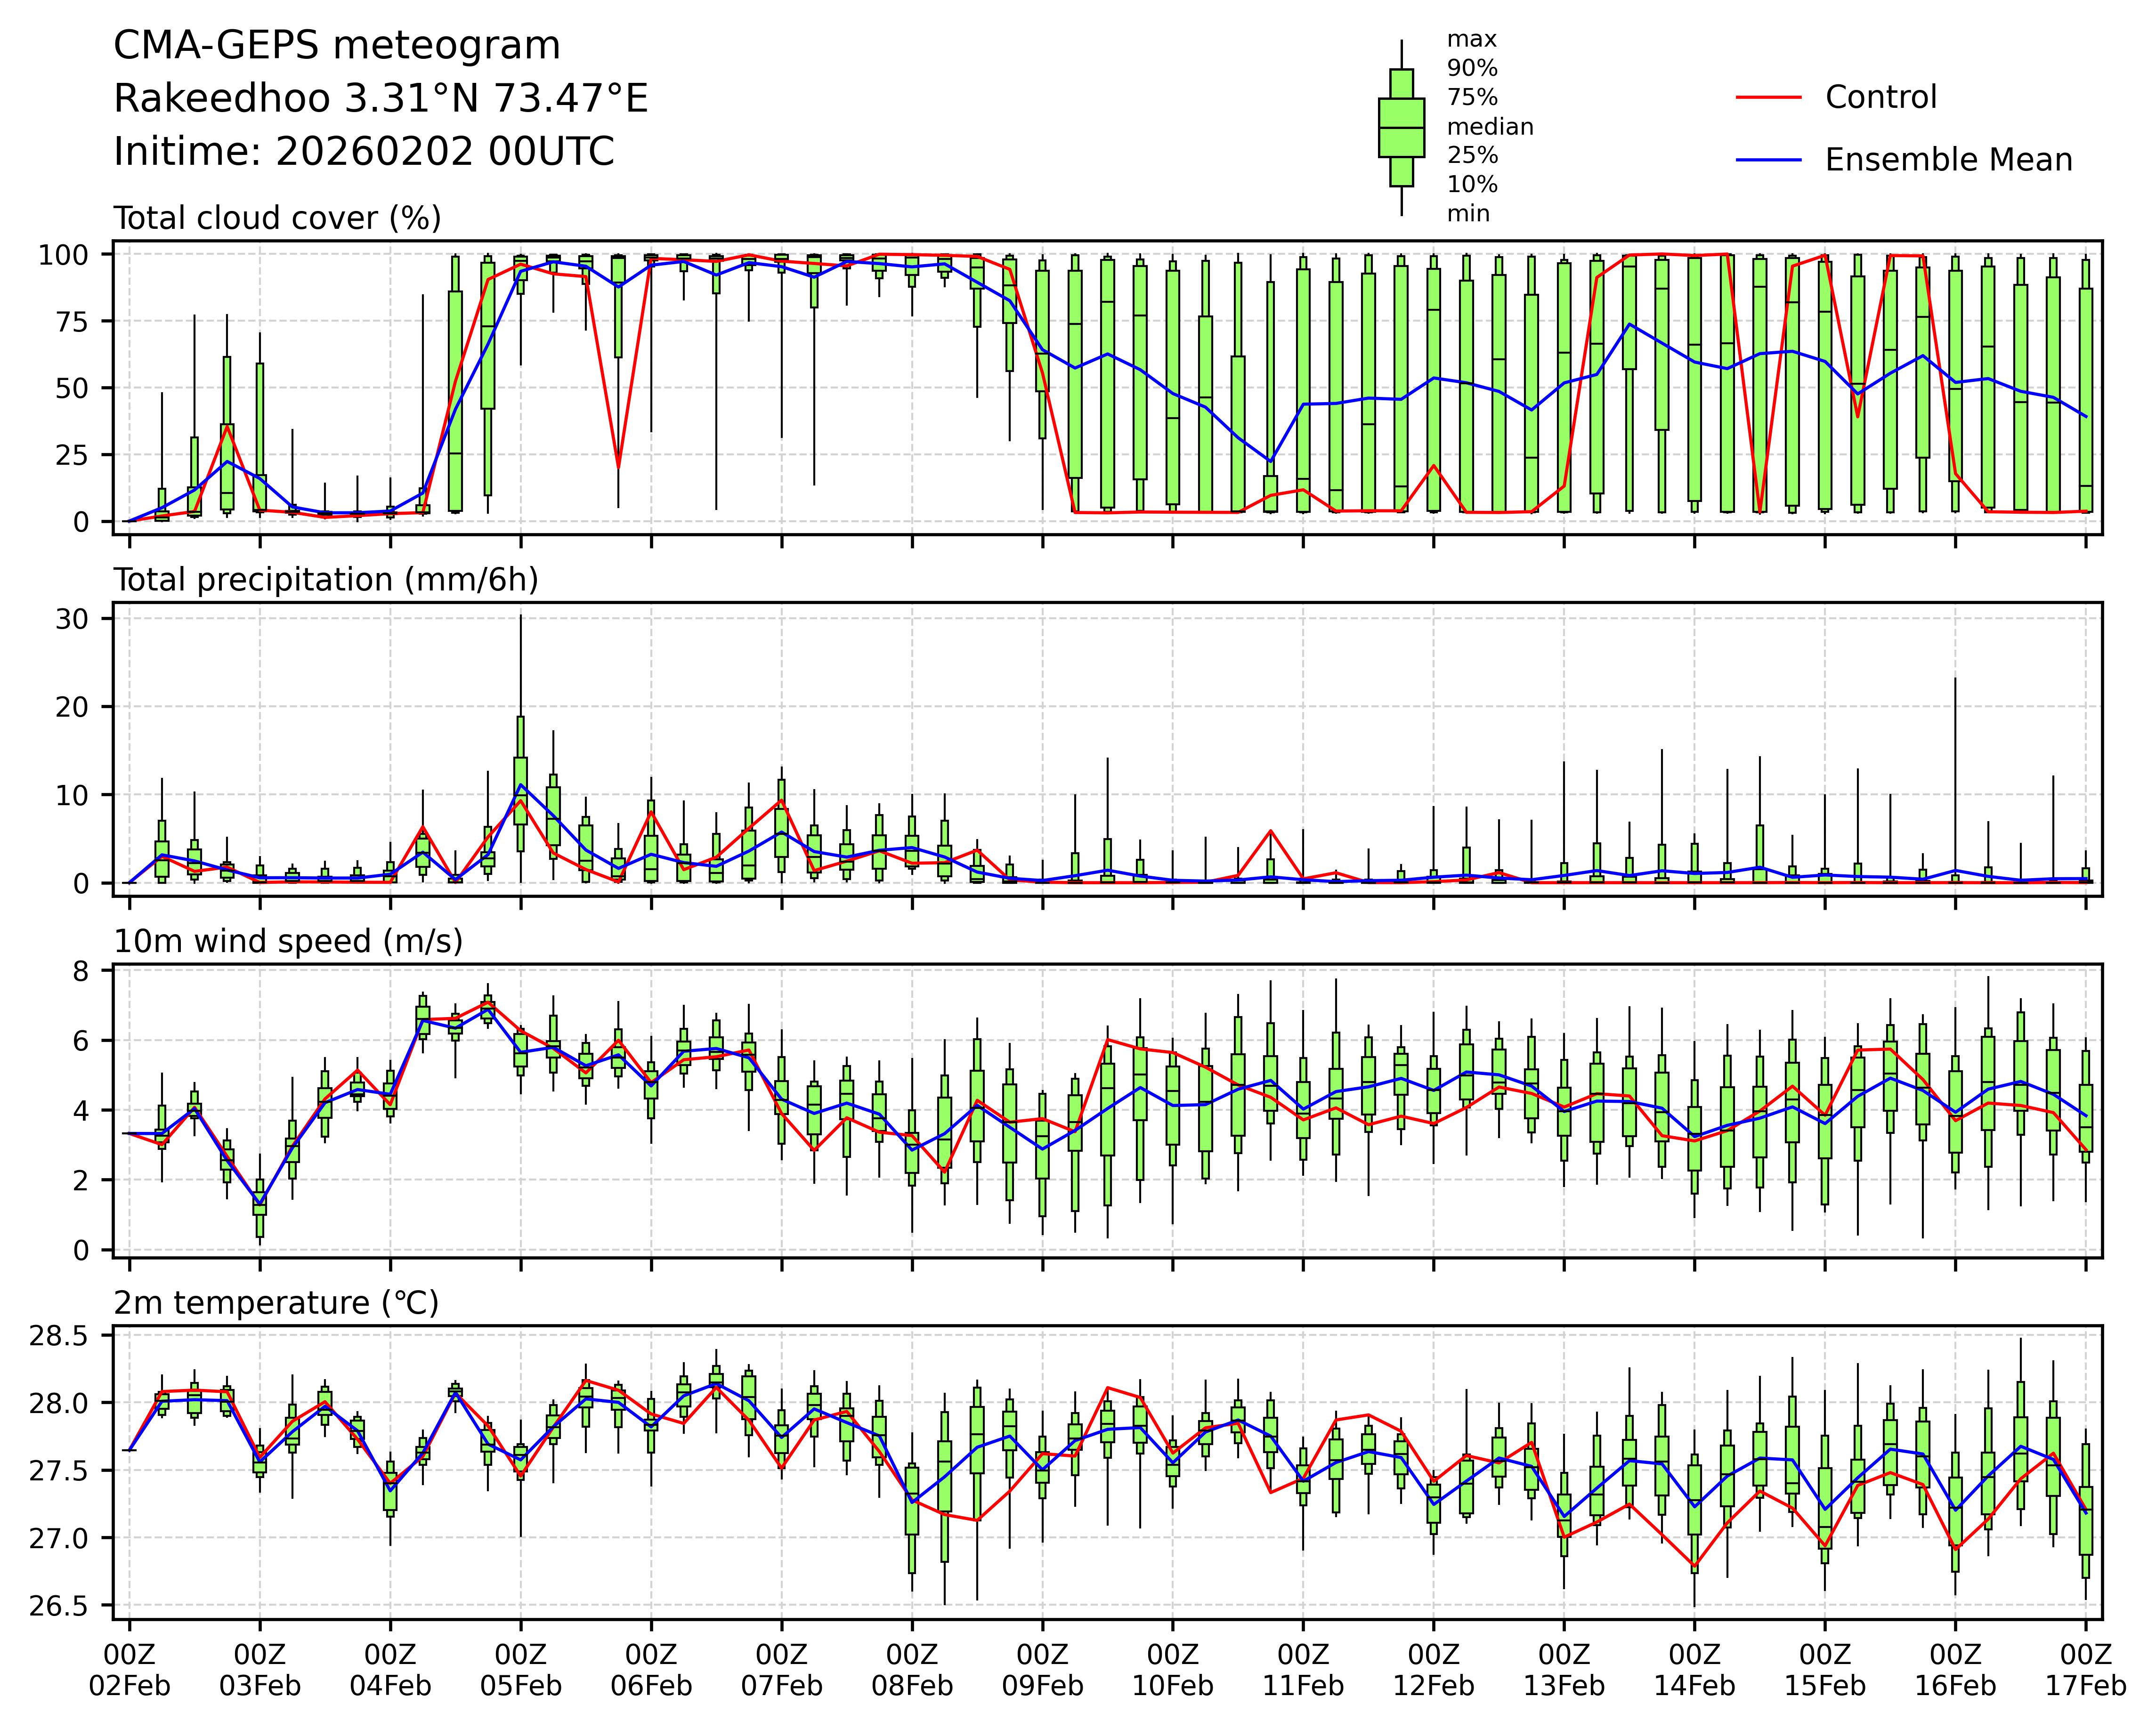
Task: Click the 00Z 17Feb x-axis label
Action: pyautogui.click(x=2085, y=1669)
